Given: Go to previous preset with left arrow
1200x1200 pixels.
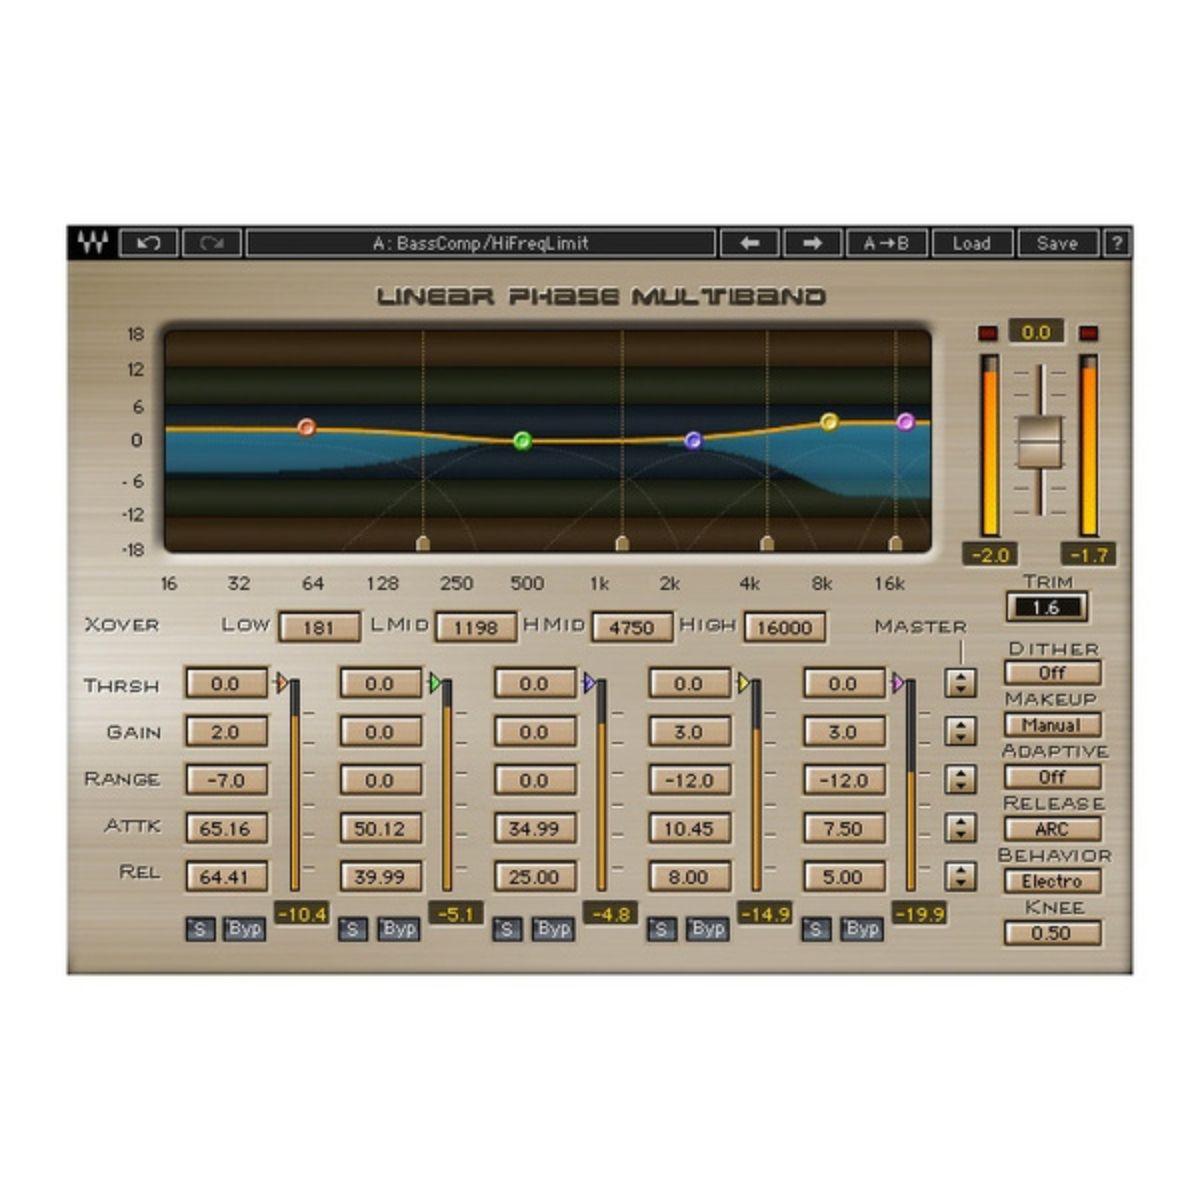Looking at the screenshot, I should click(x=750, y=243).
